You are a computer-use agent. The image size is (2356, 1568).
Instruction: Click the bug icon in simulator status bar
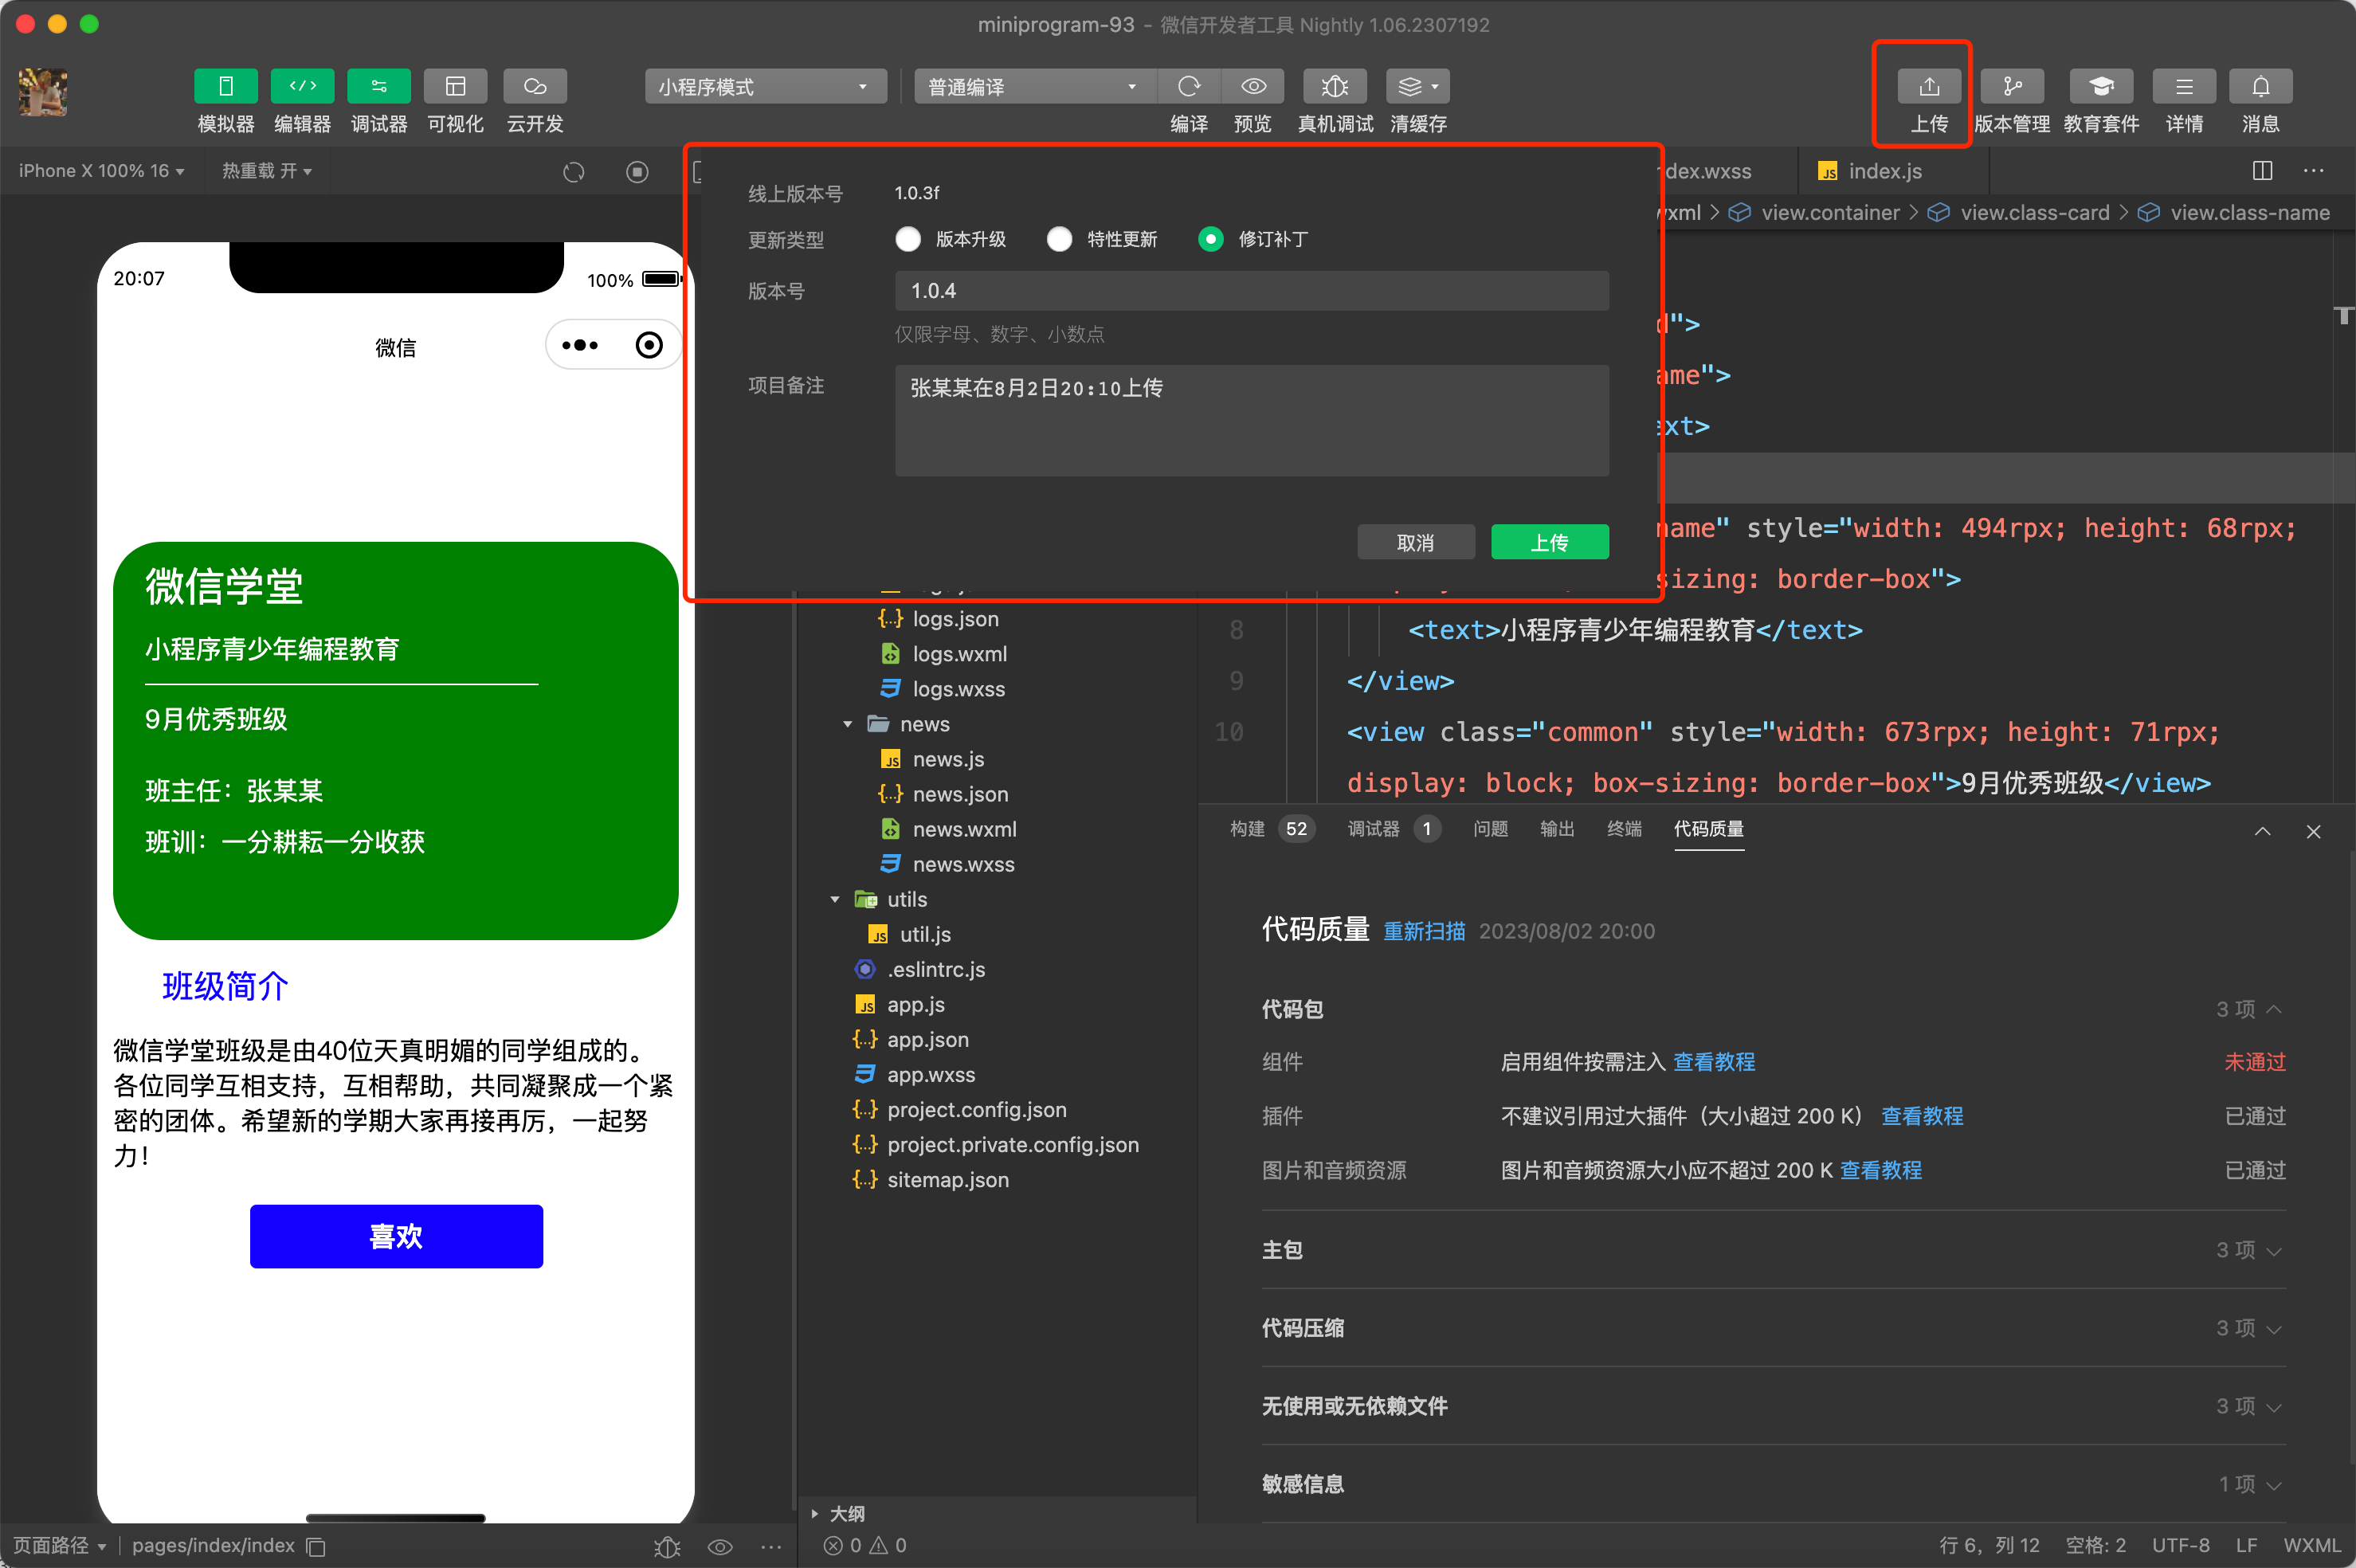[x=667, y=1546]
